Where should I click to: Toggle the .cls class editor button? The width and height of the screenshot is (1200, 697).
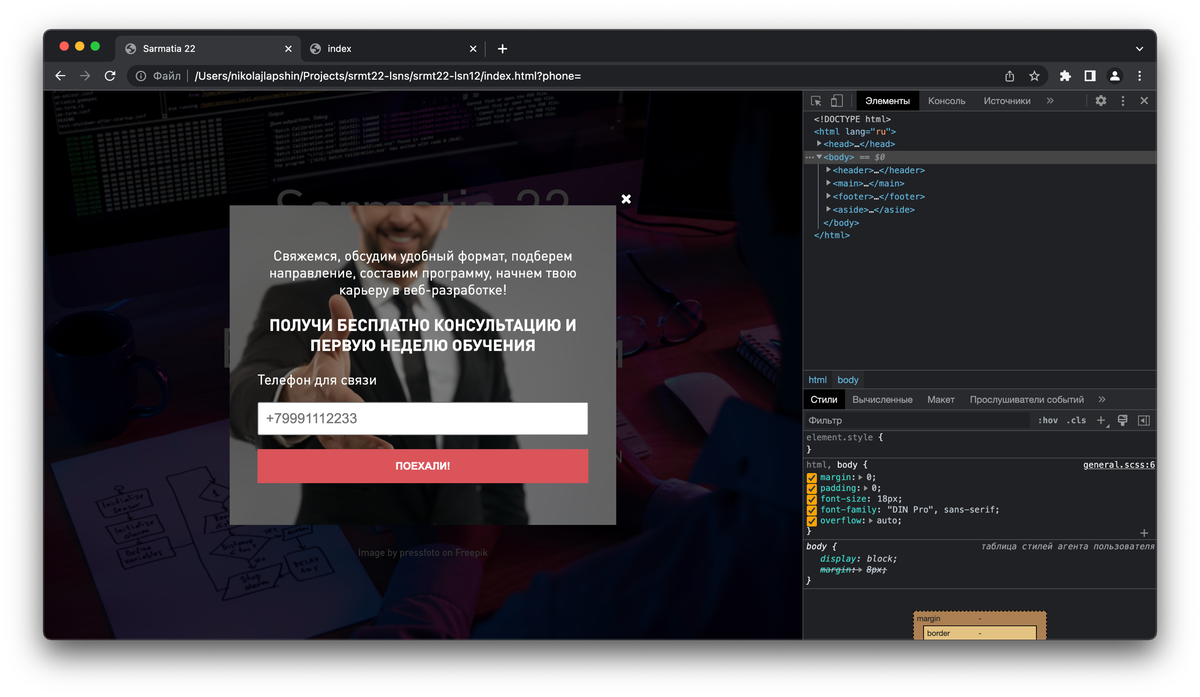[x=1076, y=421]
